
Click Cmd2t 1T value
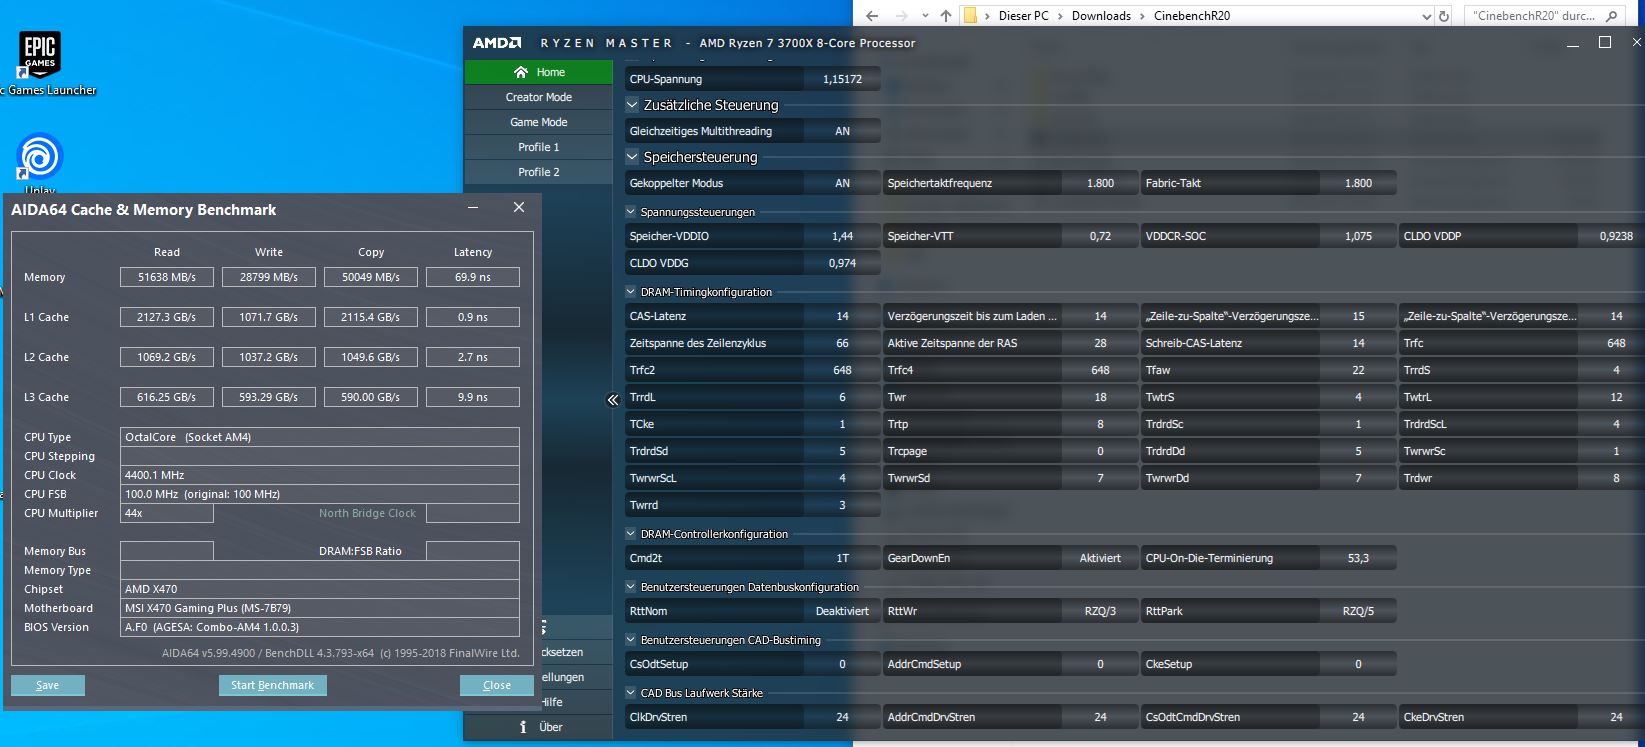pyautogui.click(x=842, y=558)
